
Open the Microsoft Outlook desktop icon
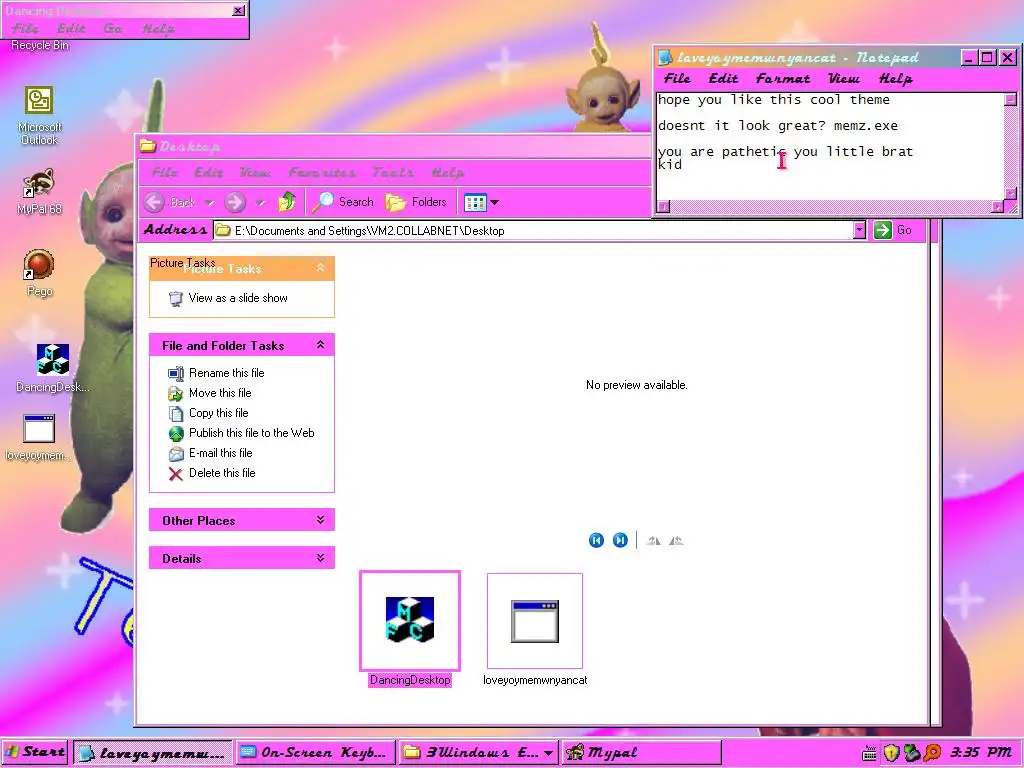click(x=39, y=115)
